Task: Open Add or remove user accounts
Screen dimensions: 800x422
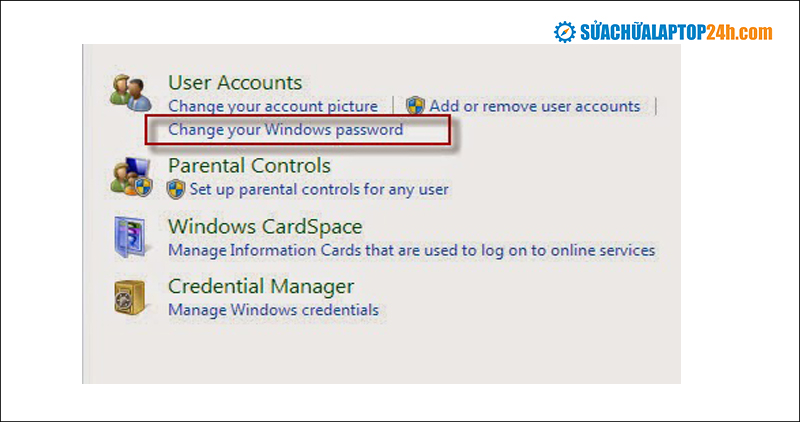Action: coord(534,106)
